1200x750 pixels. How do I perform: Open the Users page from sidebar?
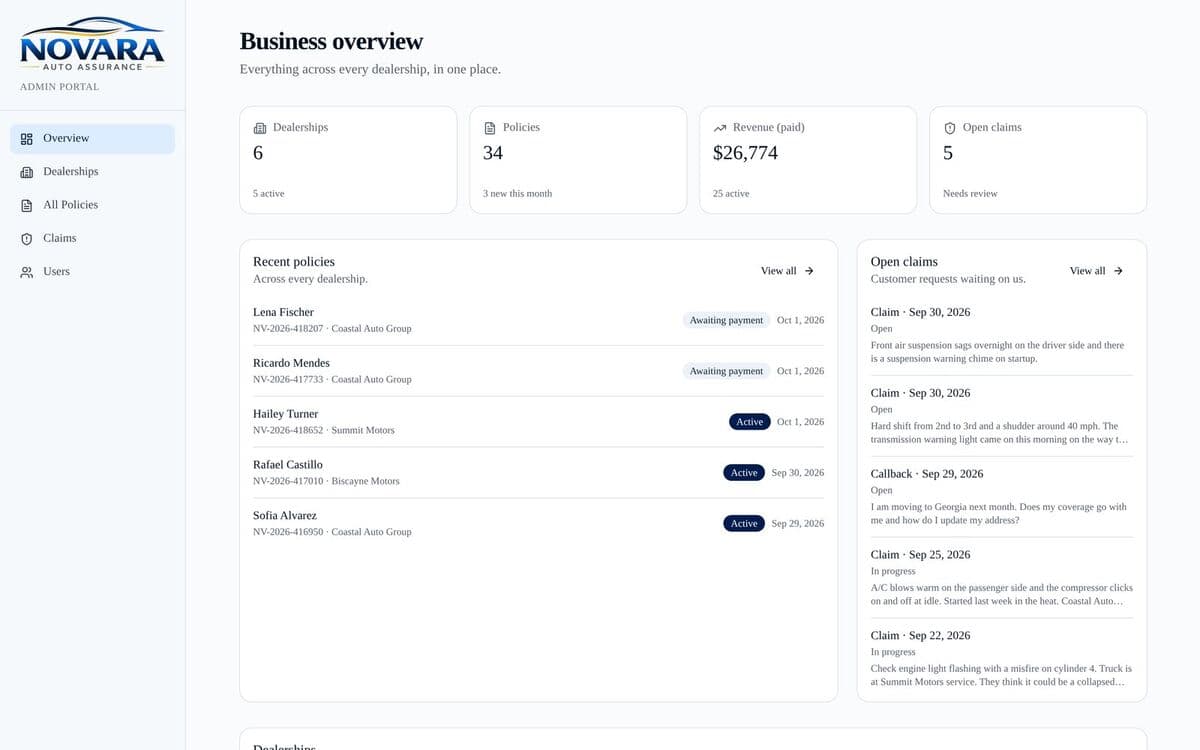click(x=92, y=272)
